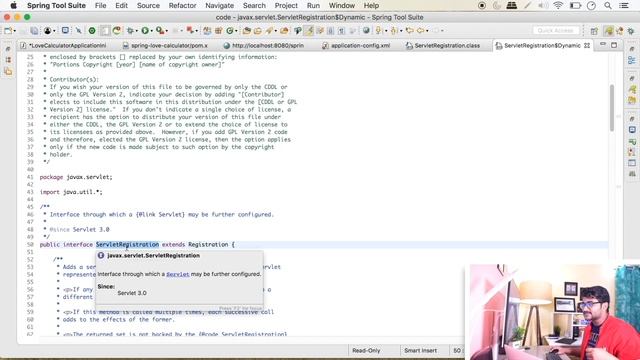Switch to application-config.xml tab
This screenshot has height=360, width=640.
point(356,45)
